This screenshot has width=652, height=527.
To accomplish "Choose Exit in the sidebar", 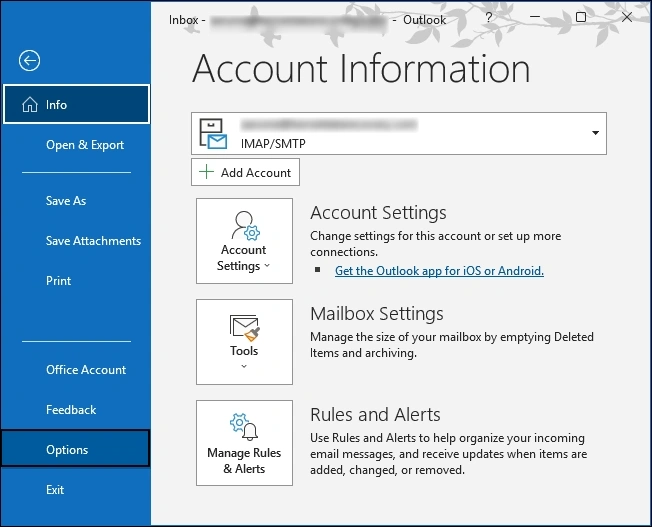I will pos(55,490).
